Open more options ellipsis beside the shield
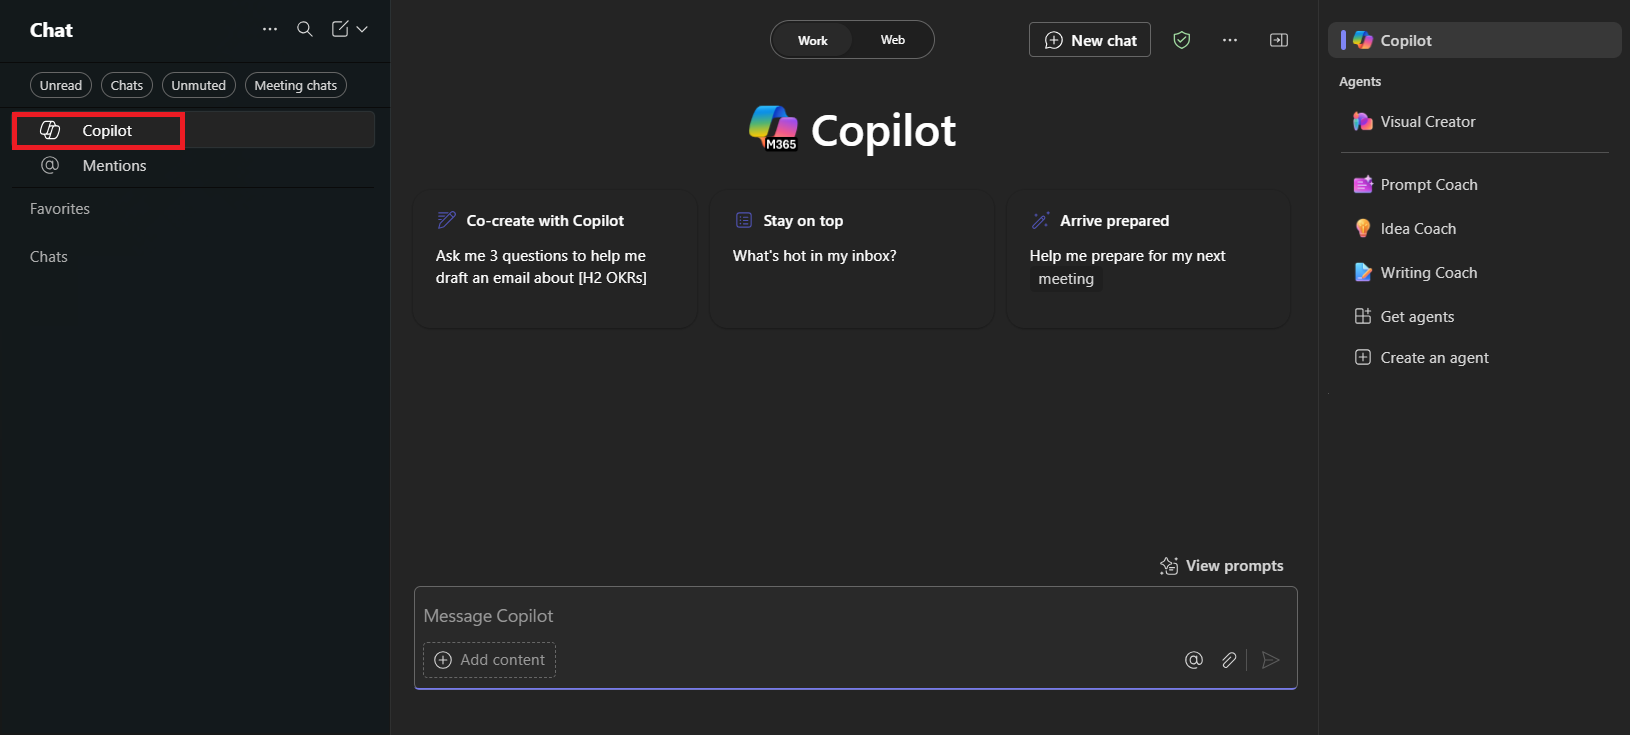Image resolution: width=1630 pixels, height=735 pixels. click(1230, 40)
